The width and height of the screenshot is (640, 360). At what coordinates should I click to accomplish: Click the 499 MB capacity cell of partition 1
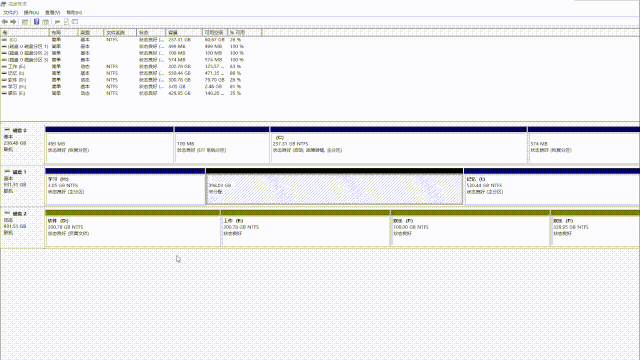click(177, 47)
